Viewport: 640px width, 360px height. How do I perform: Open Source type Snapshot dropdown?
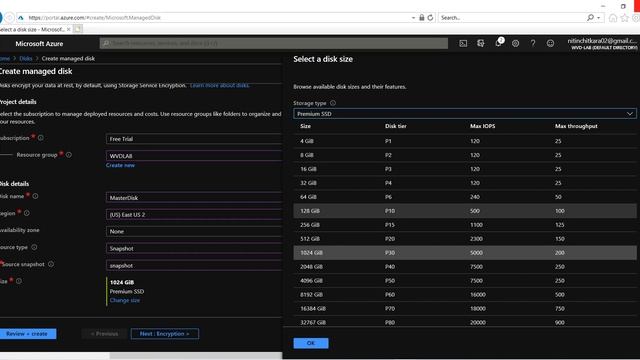[x=194, y=248]
